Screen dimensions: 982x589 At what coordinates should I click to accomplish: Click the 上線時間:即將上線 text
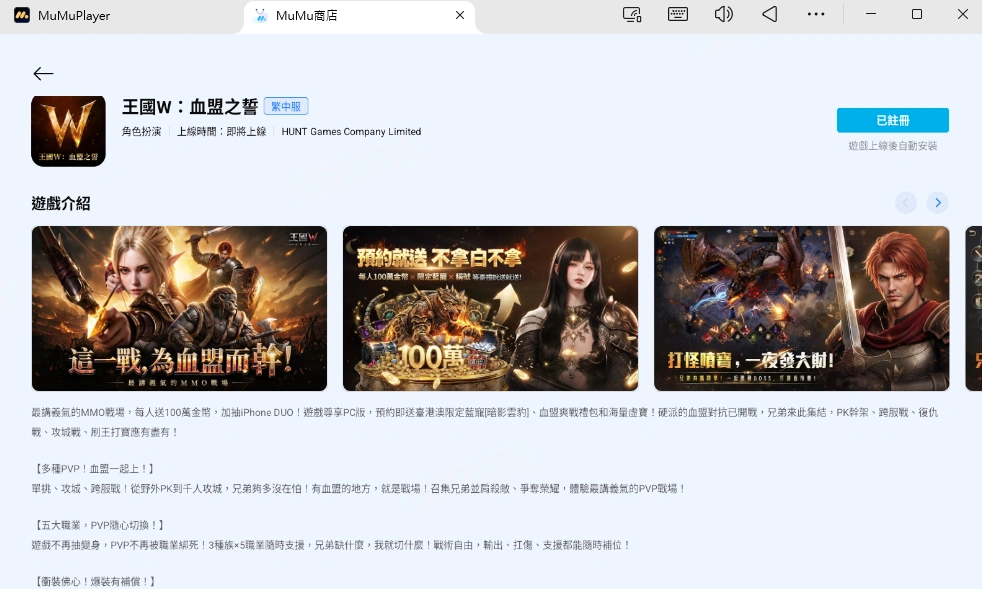(222, 132)
